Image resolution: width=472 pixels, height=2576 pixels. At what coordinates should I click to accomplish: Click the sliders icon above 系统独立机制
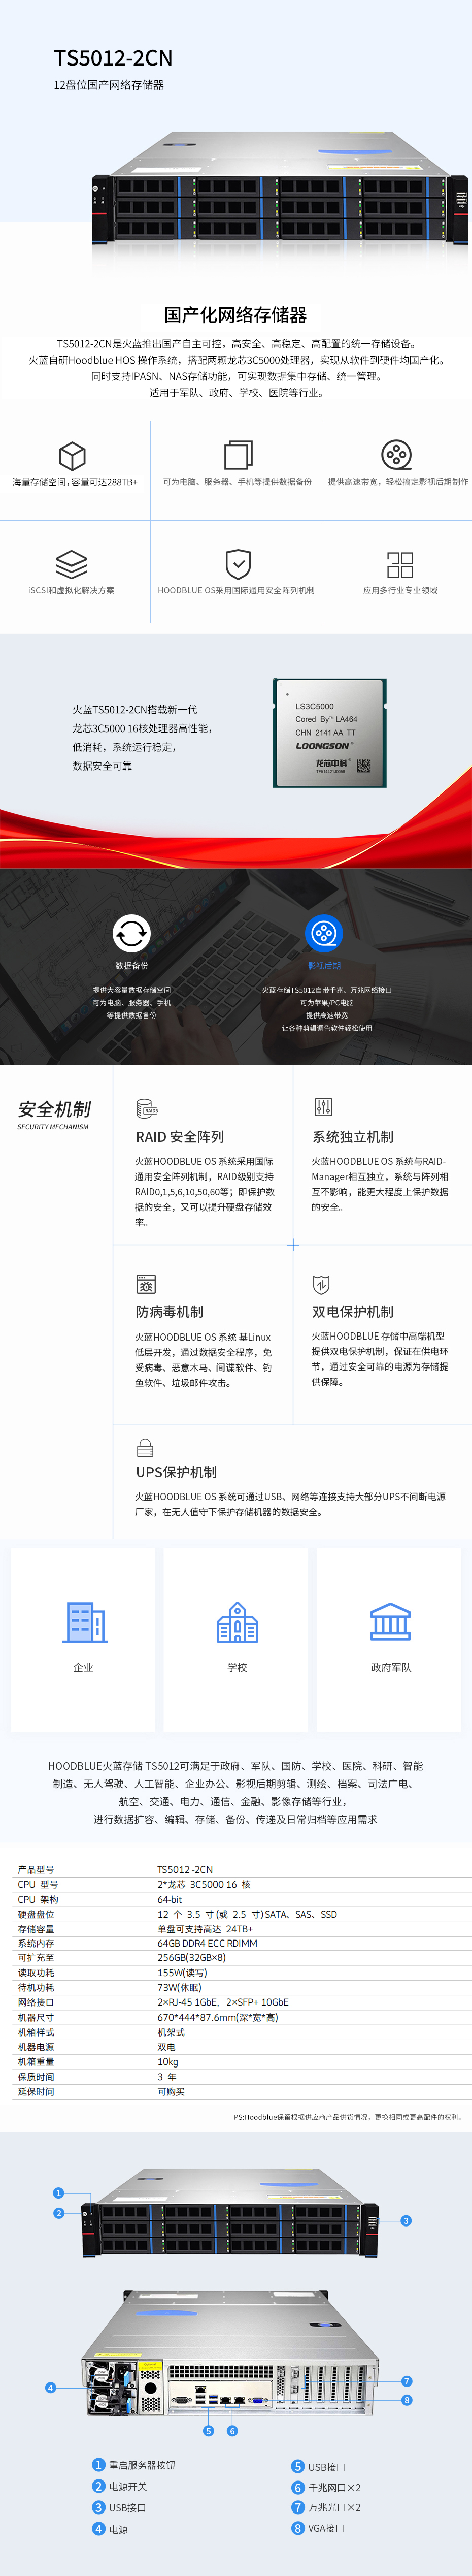tap(323, 1106)
